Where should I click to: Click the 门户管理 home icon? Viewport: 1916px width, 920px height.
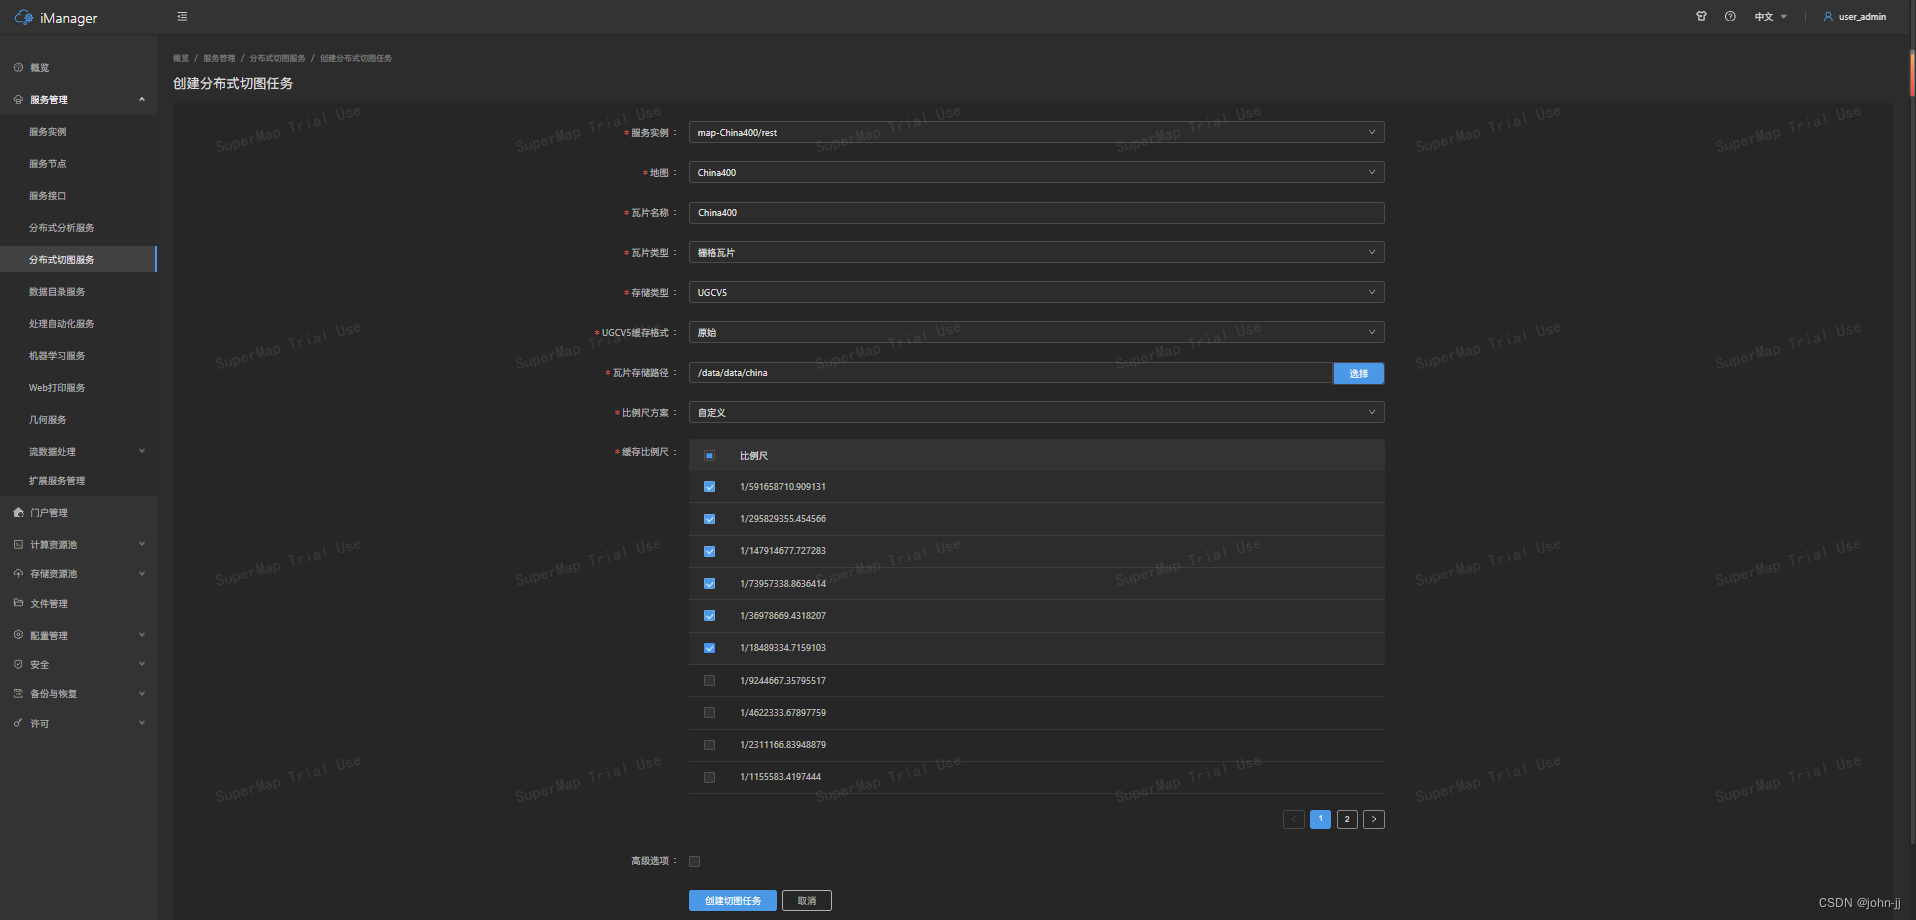point(18,513)
